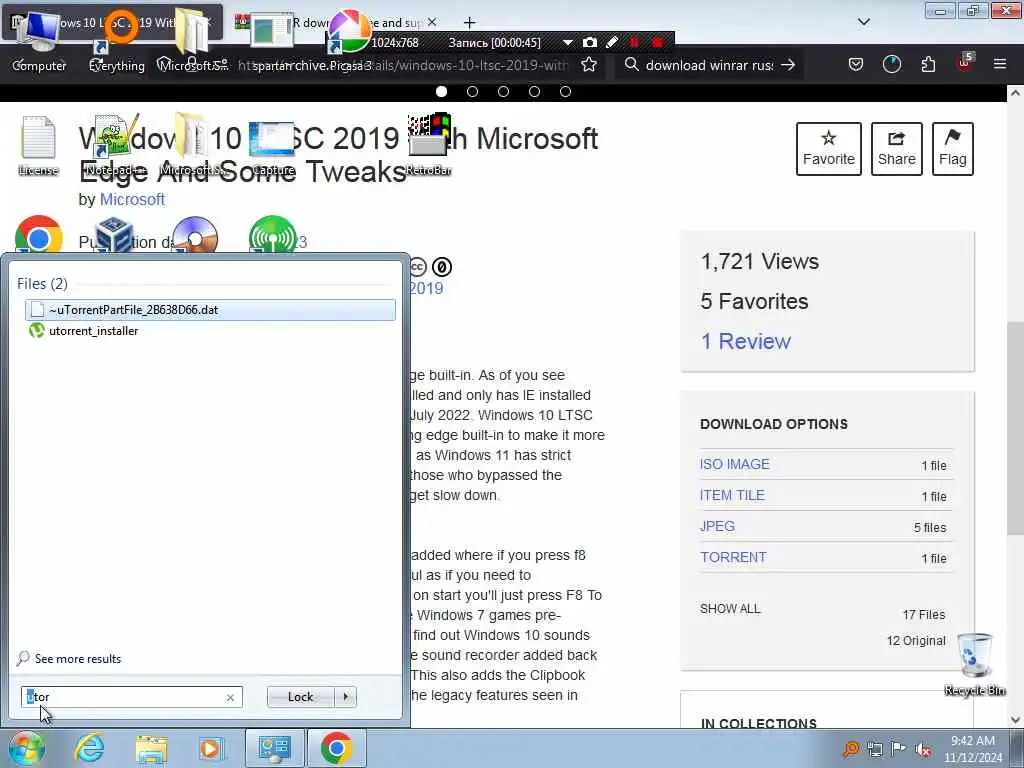
Task: Open the disc image desktop shortcut
Action: 195,235
